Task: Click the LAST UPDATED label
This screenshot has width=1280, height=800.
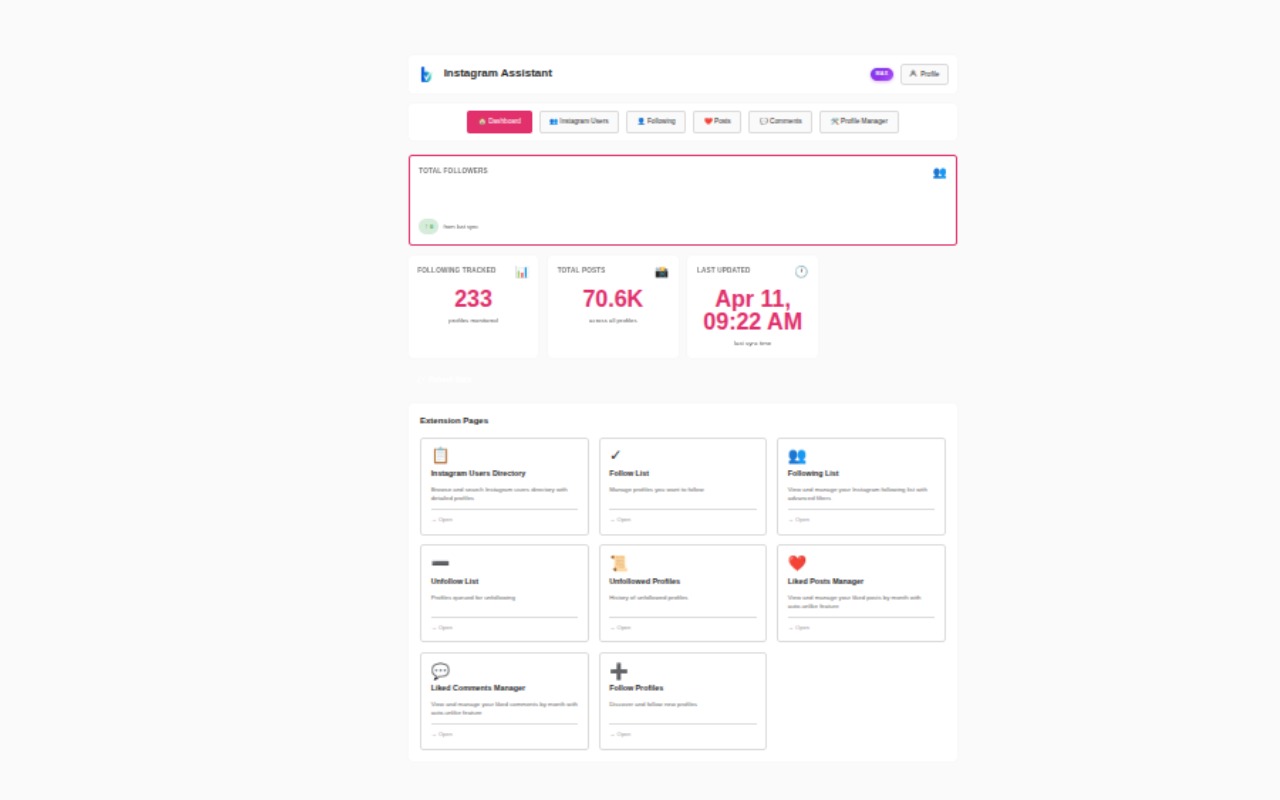Action: 723,270
